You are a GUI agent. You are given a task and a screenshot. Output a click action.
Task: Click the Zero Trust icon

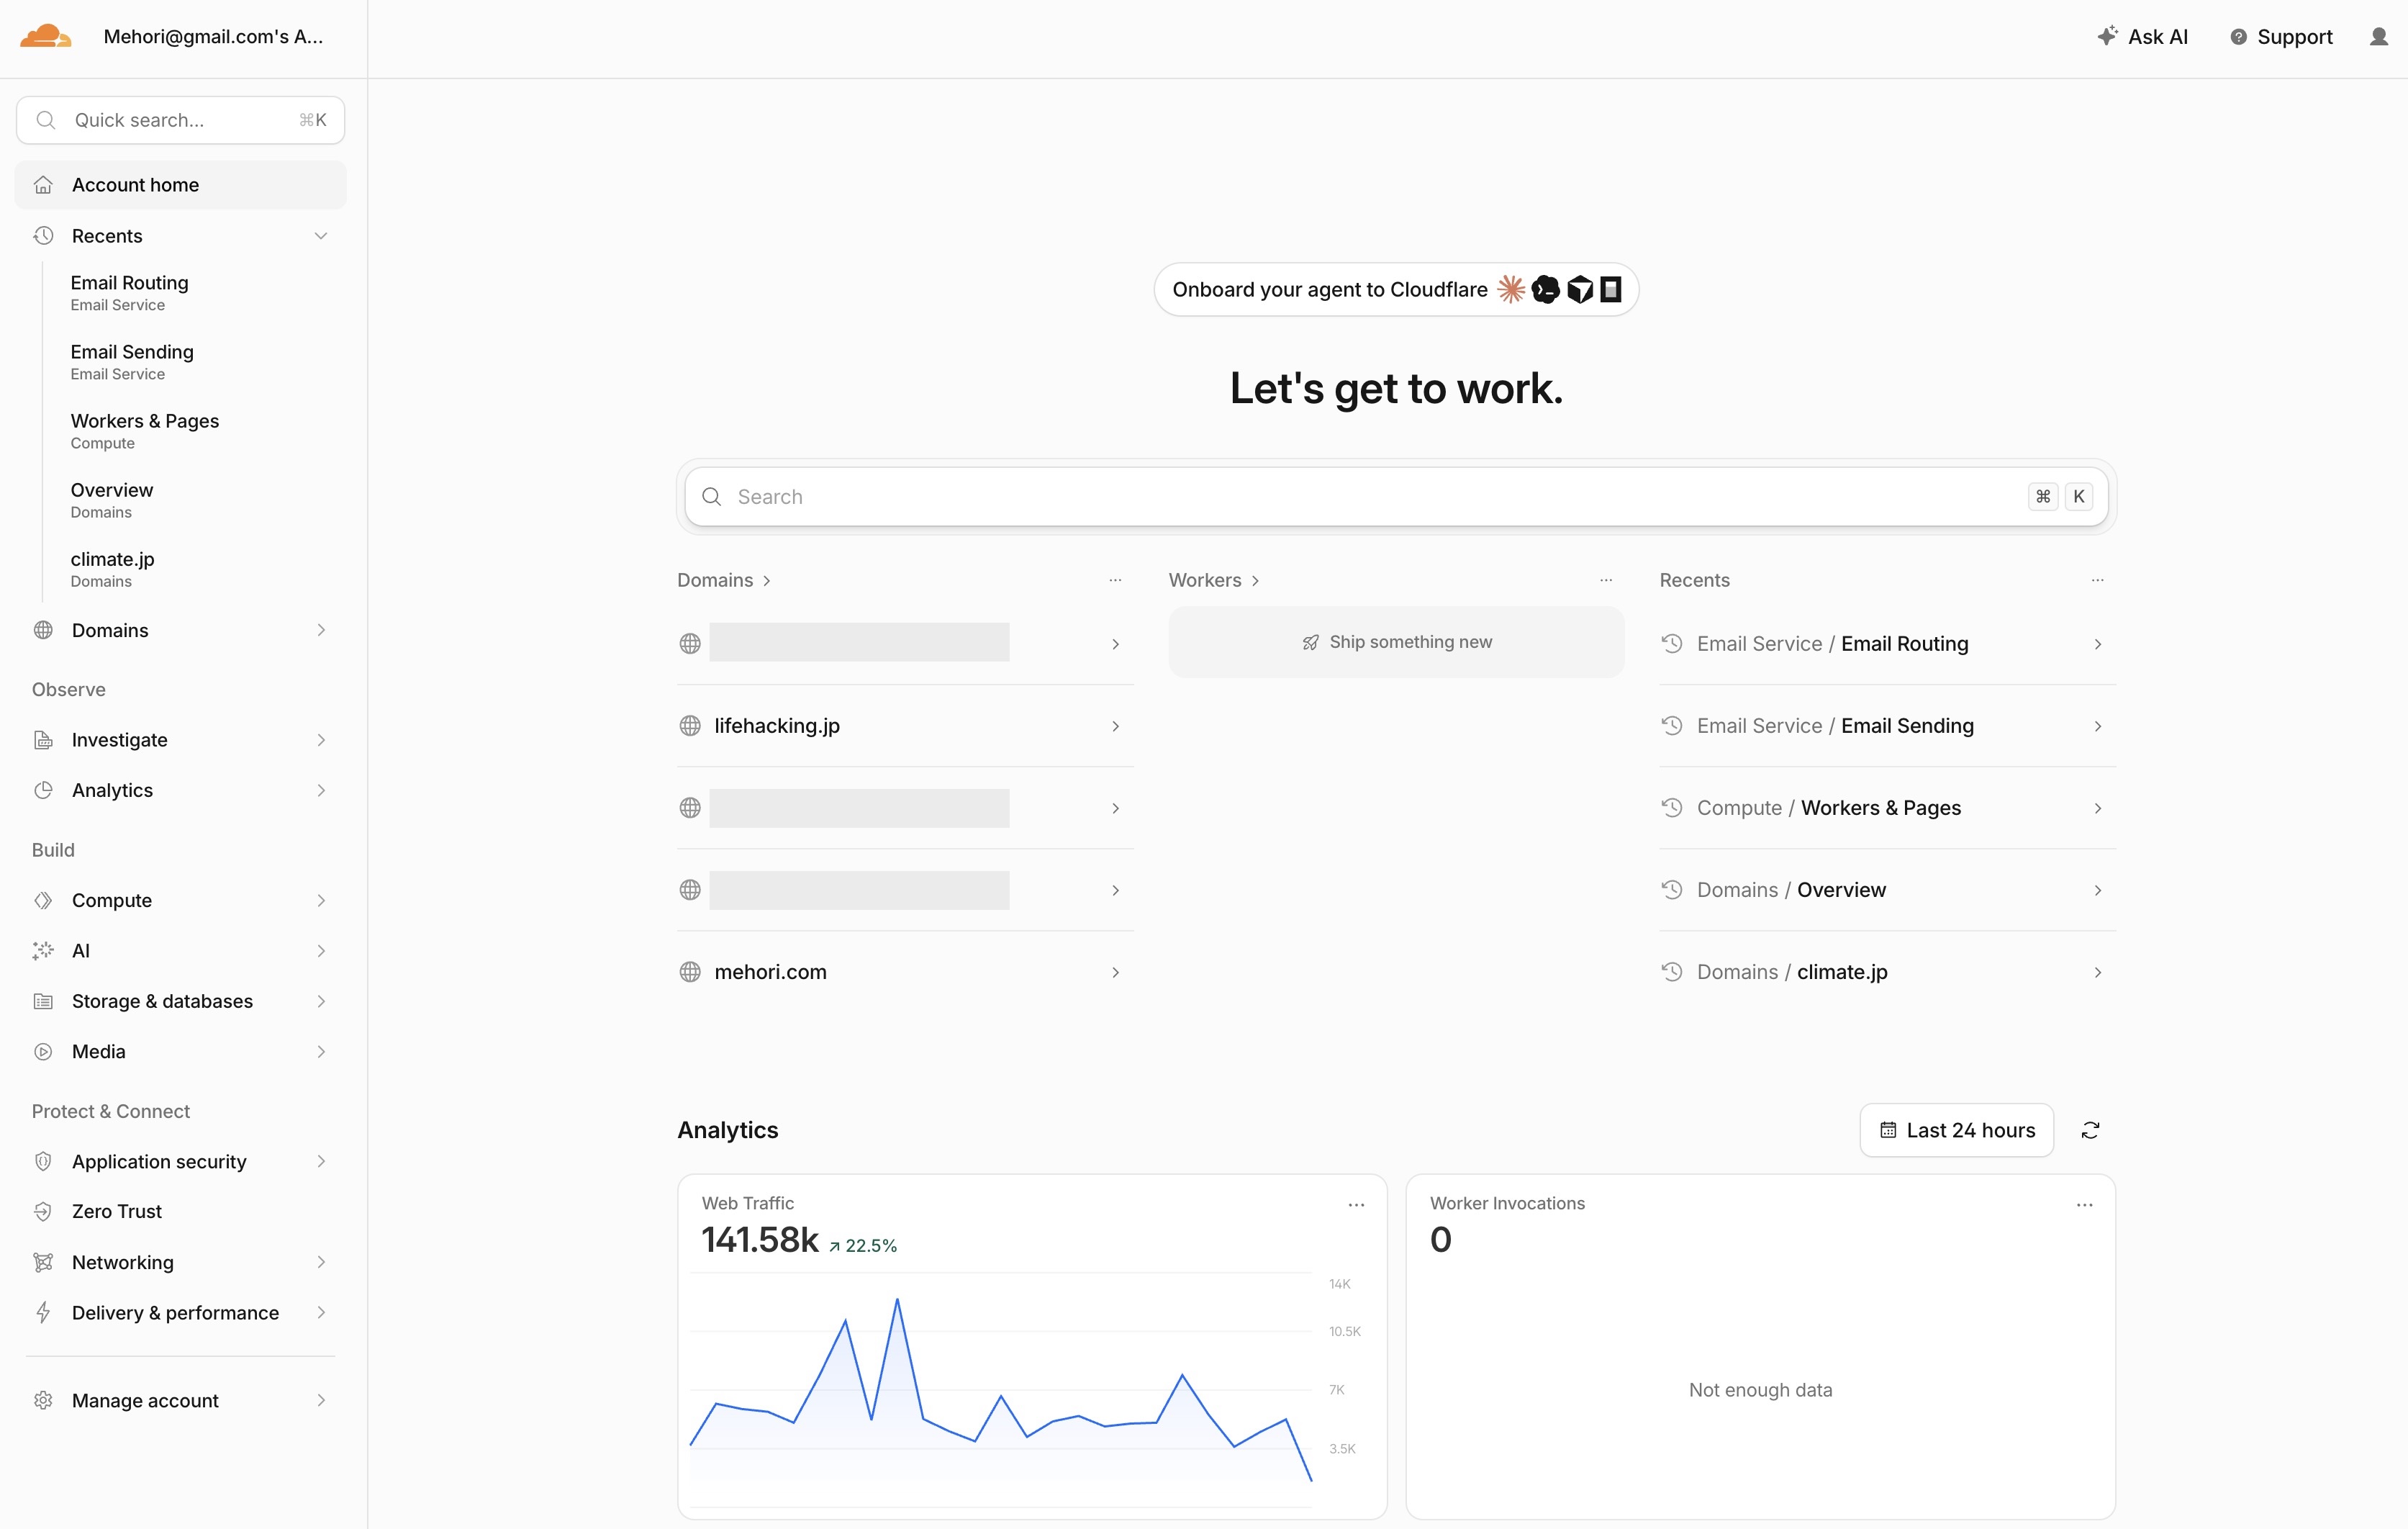click(x=43, y=1211)
